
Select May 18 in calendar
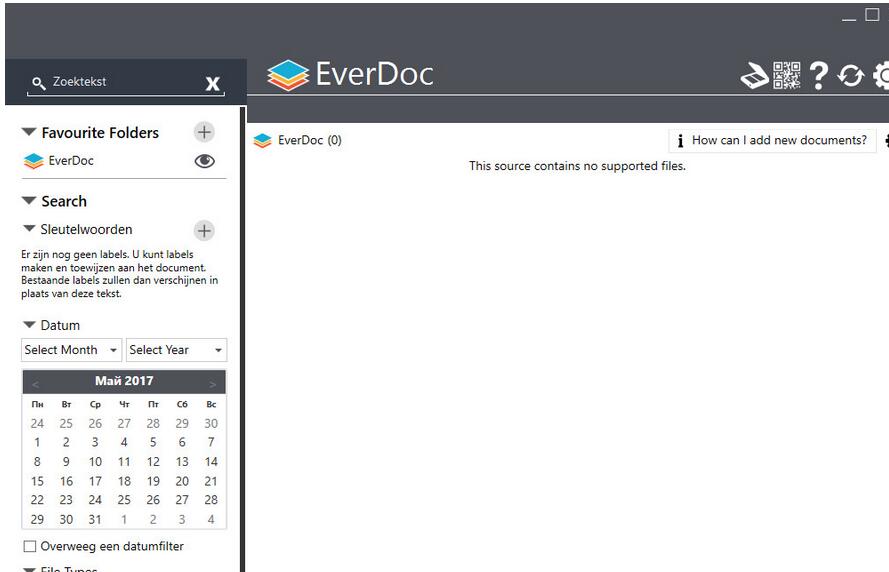click(124, 481)
